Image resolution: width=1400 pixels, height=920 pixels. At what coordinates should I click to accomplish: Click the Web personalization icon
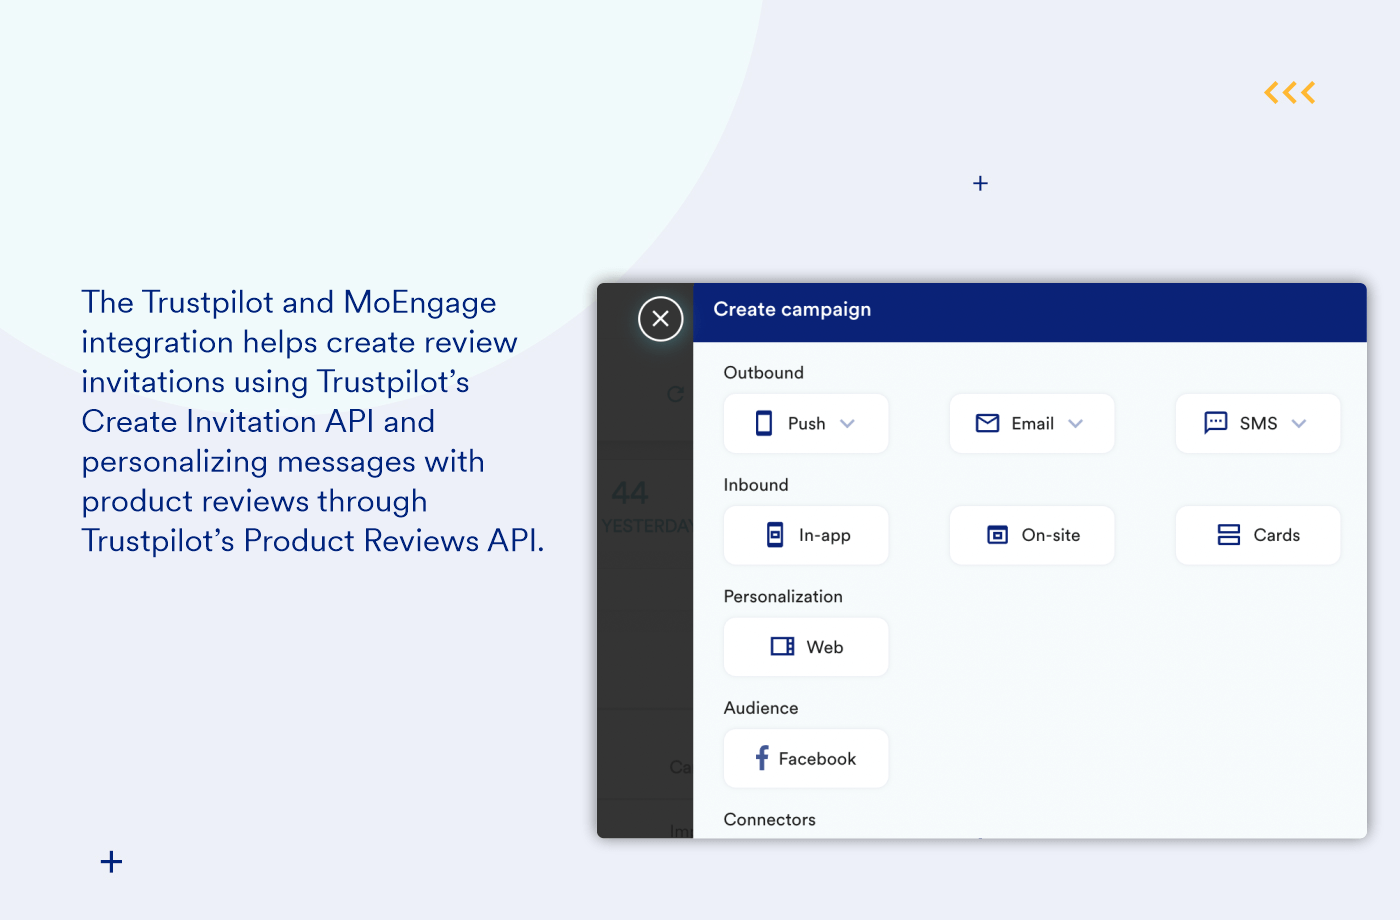point(783,647)
